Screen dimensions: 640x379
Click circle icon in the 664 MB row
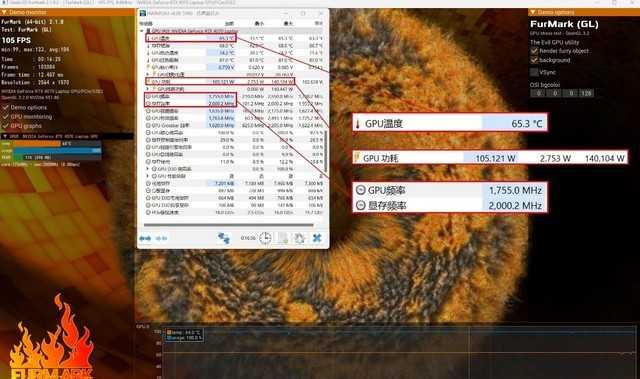[x=148, y=198]
